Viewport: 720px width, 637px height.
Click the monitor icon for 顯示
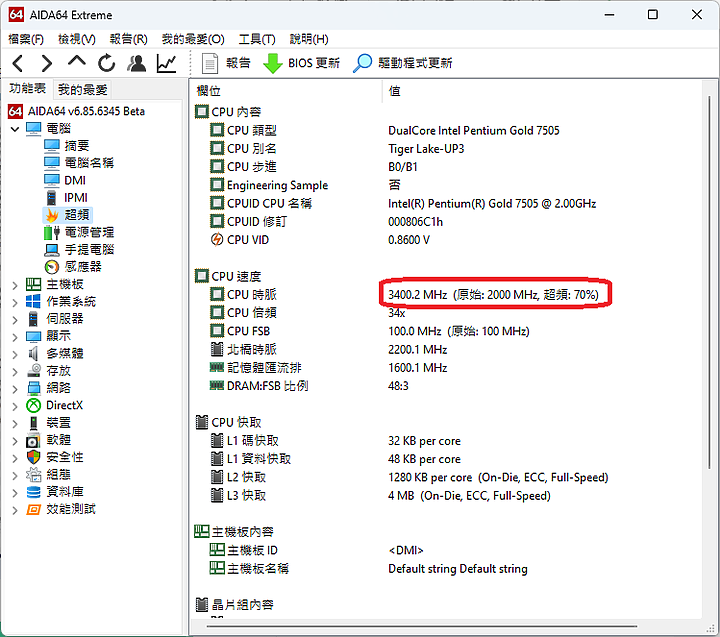pyautogui.click(x=34, y=336)
